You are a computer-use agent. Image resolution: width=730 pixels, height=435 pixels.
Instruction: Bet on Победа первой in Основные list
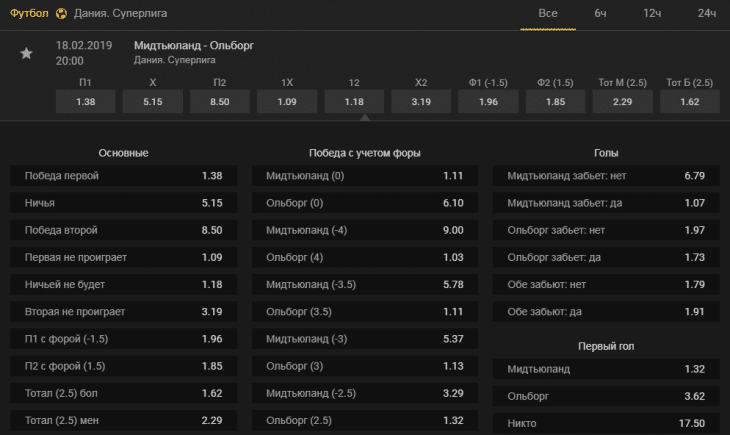(124, 176)
